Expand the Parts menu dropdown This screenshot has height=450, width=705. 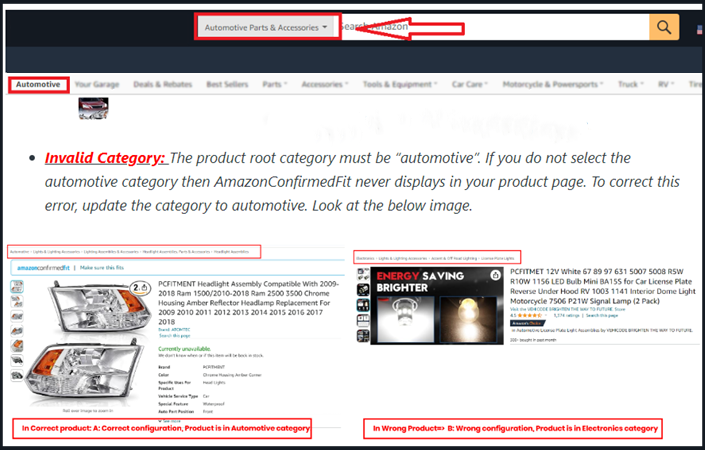click(x=274, y=85)
